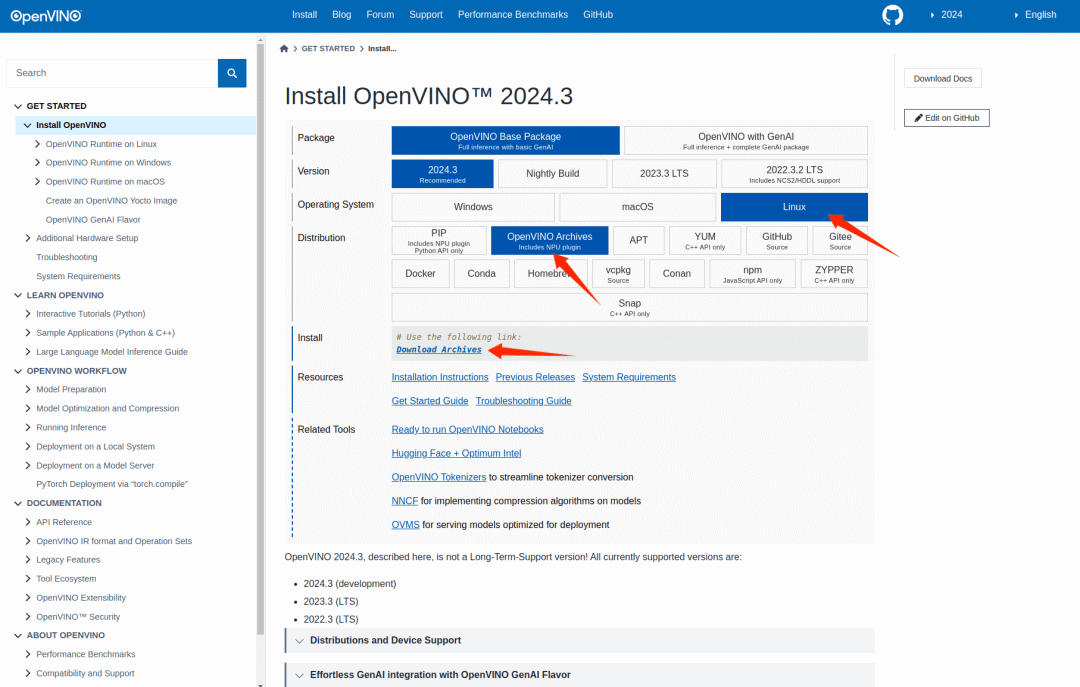Expand OpenVINO Runtime on Windows node
The image size is (1080, 687).
click(x=37, y=163)
